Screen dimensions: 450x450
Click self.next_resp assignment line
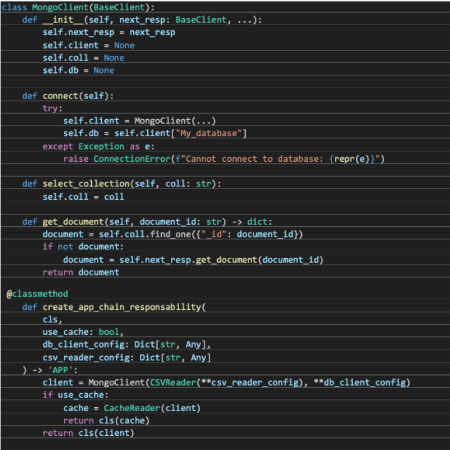point(109,32)
